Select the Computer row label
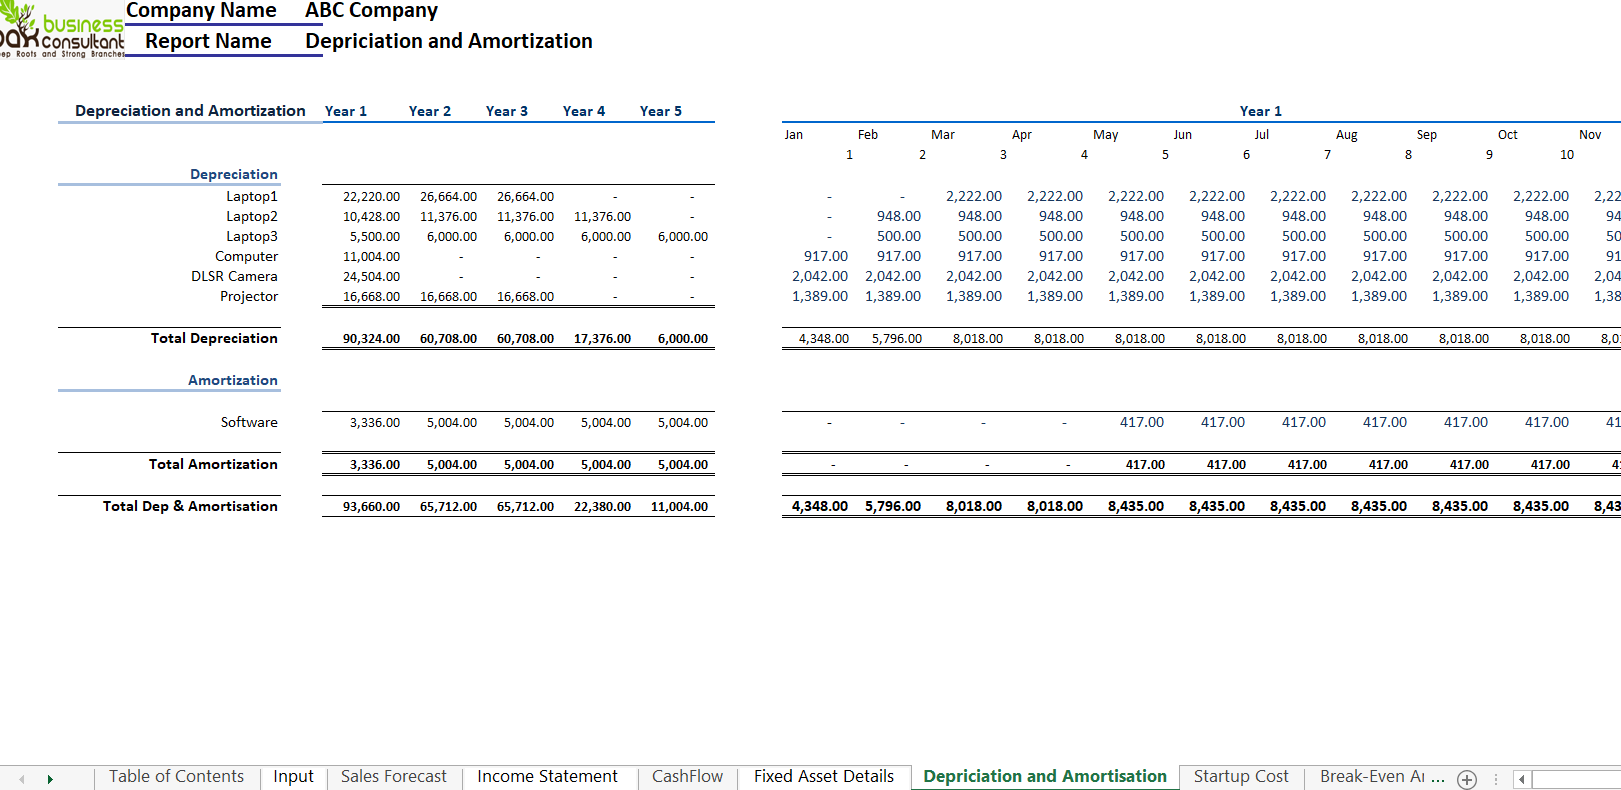1621x790 pixels. tap(246, 256)
